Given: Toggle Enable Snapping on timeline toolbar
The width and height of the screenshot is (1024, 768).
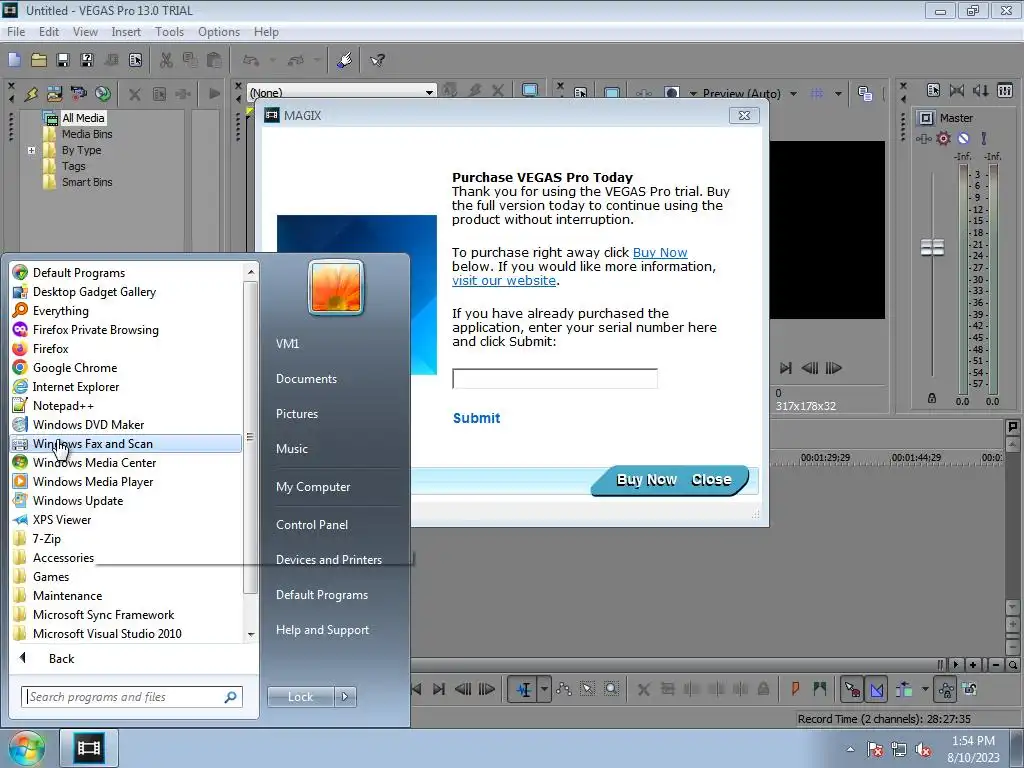Looking at the screenshot, I should tap(852, 689).
